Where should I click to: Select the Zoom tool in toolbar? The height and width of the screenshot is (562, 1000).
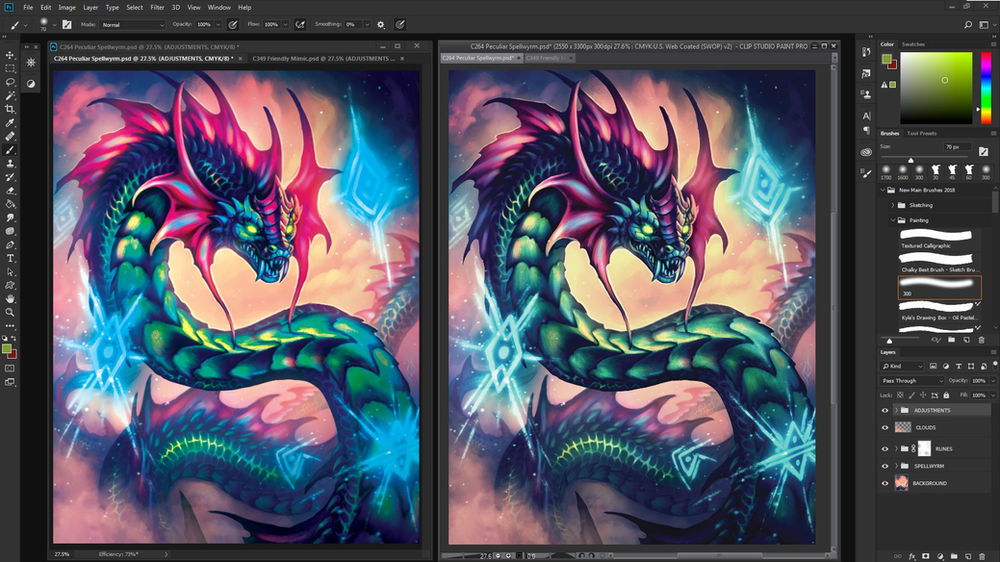(x=10, y=313)
